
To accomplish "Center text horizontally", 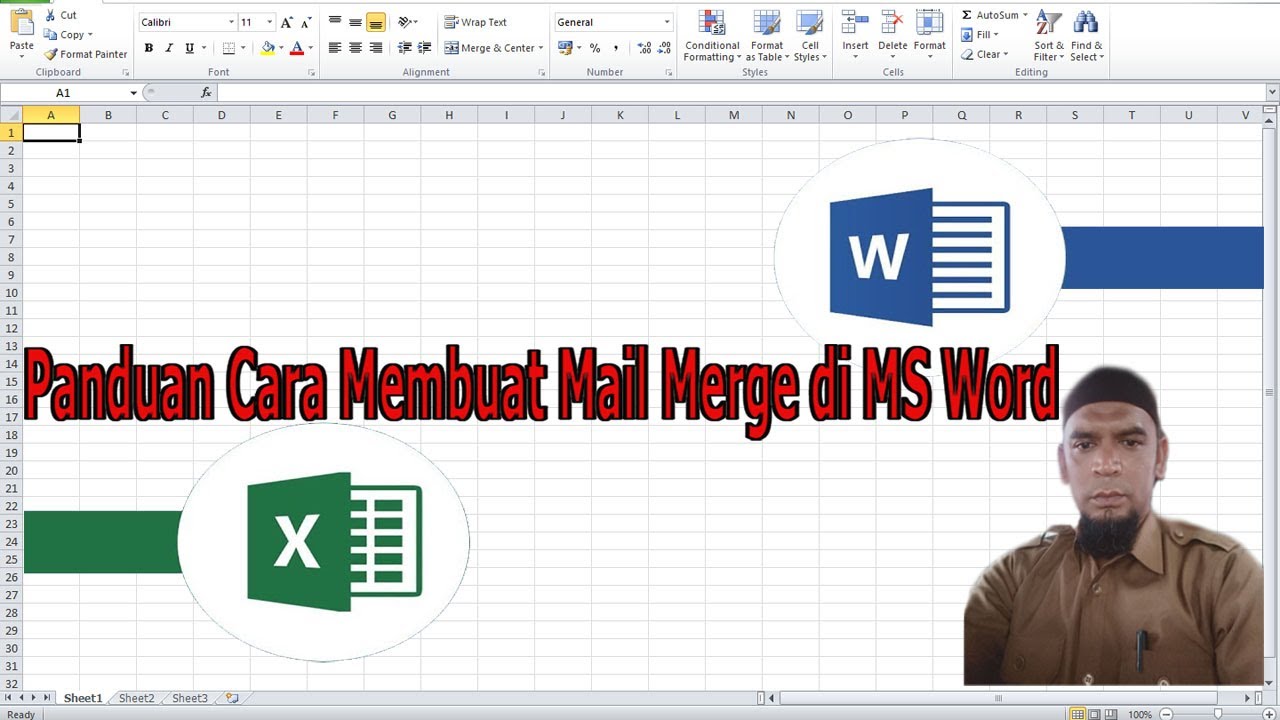I will pos(355,48).
